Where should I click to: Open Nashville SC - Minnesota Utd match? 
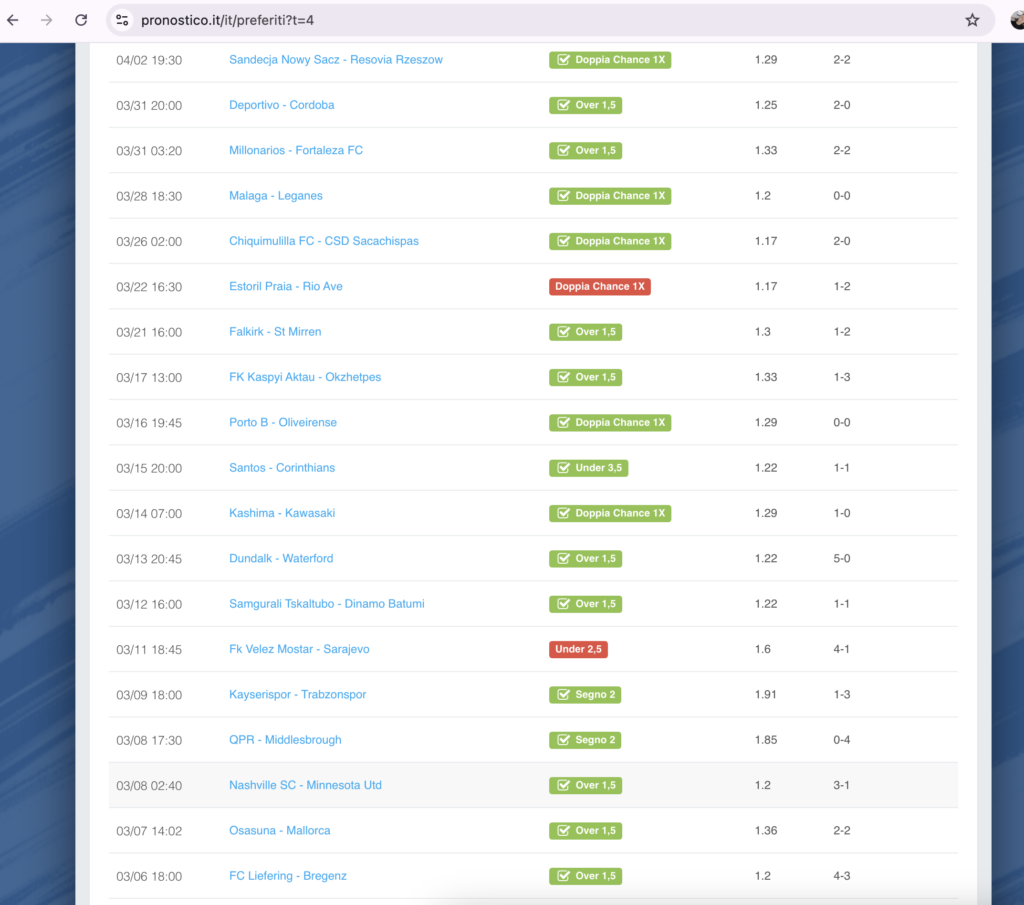[x=305, y=785]
